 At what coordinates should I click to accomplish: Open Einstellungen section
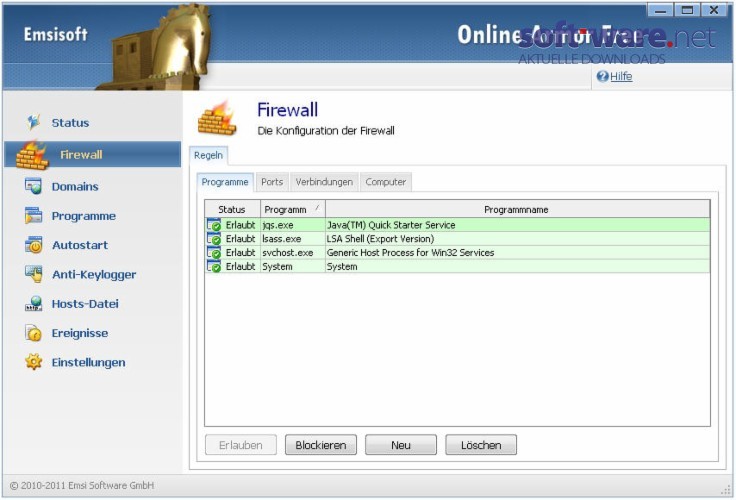[88, 362]
